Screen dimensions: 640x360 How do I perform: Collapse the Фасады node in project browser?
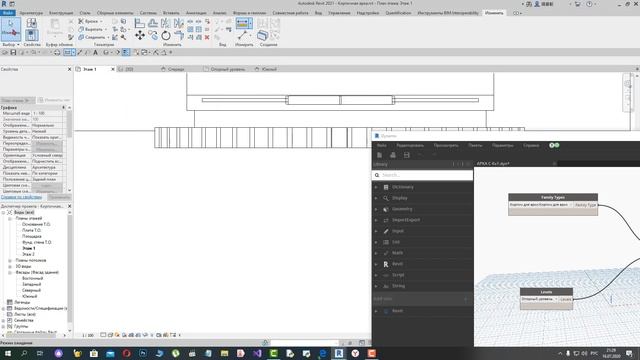point(10,272)
